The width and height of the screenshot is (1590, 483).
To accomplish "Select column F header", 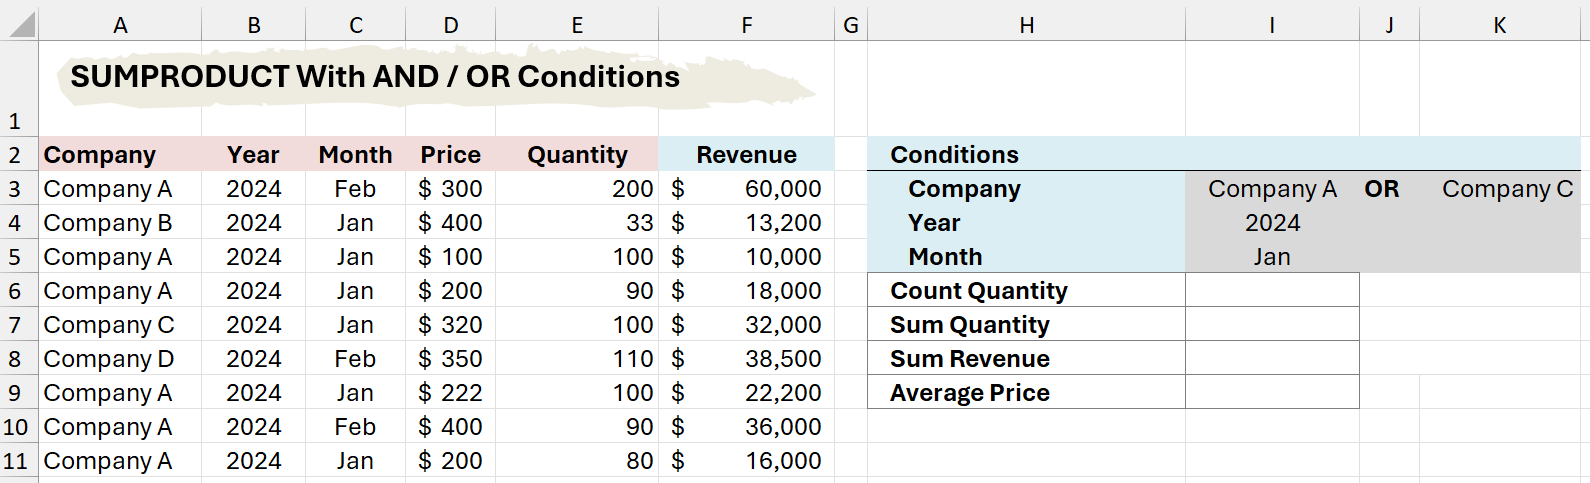I will click(x=746, y=25).
